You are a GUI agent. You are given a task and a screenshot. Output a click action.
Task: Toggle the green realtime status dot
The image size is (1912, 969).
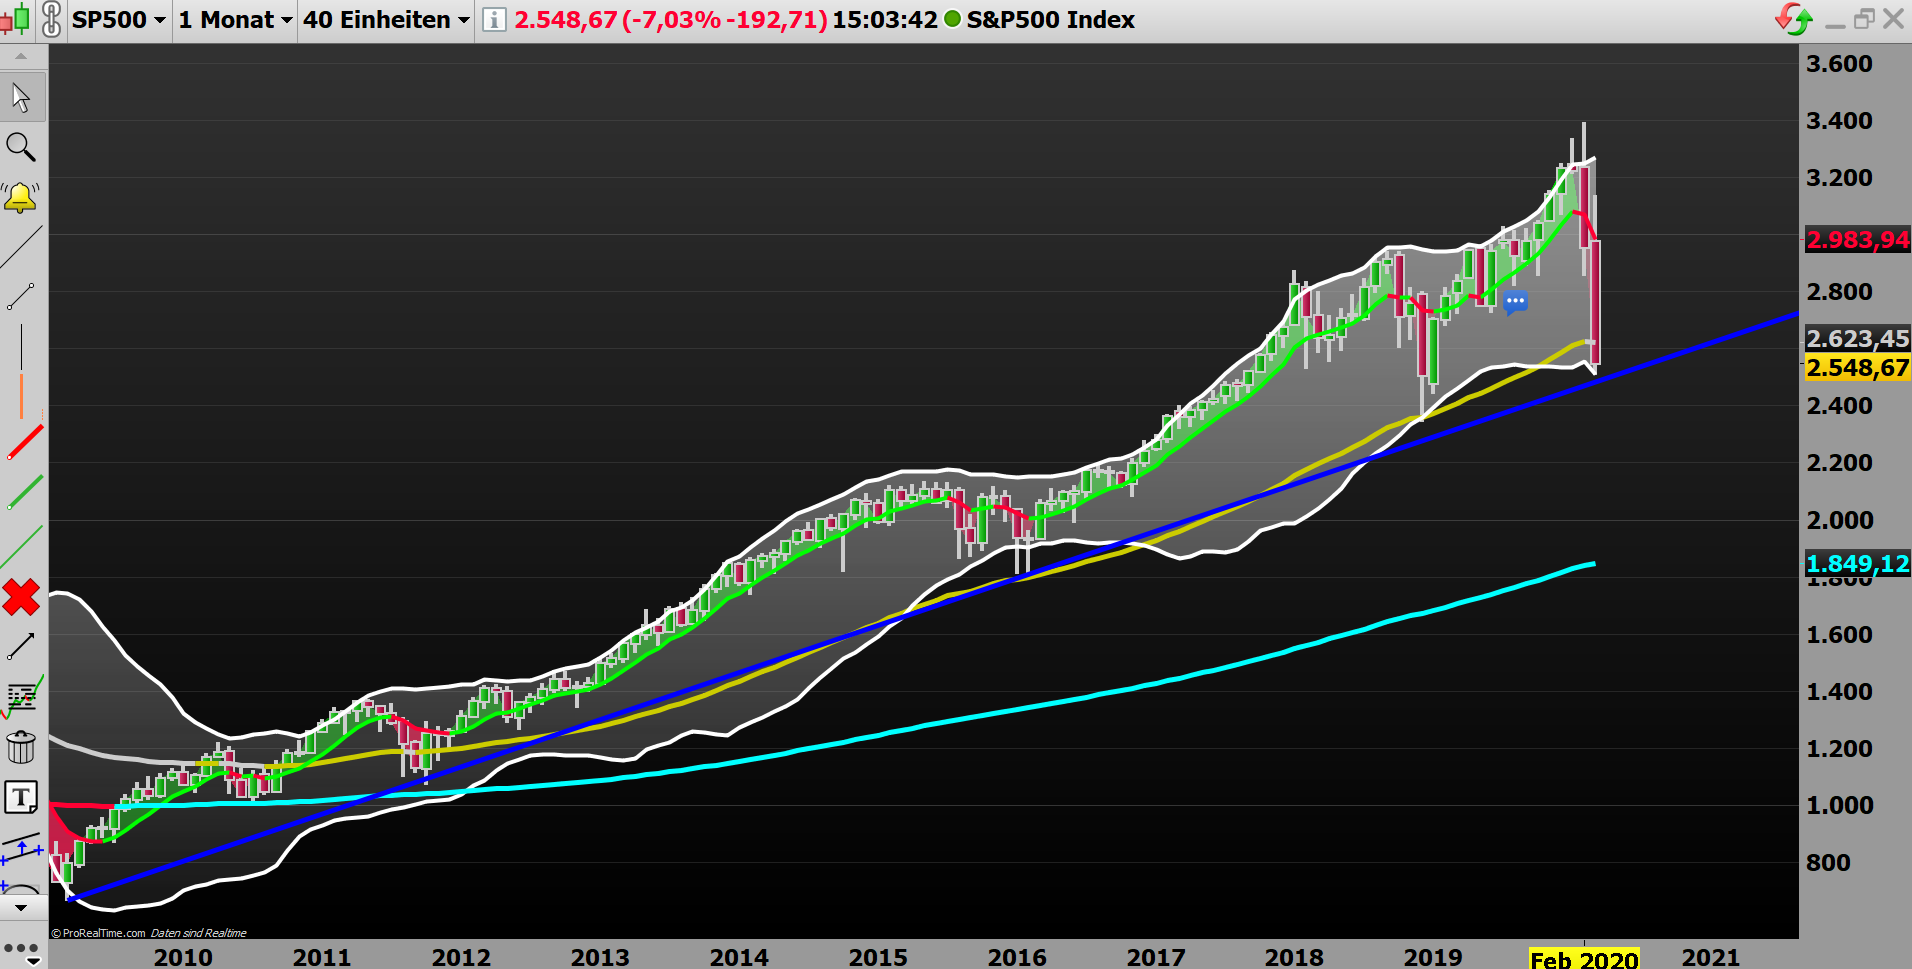click(952, 19)
